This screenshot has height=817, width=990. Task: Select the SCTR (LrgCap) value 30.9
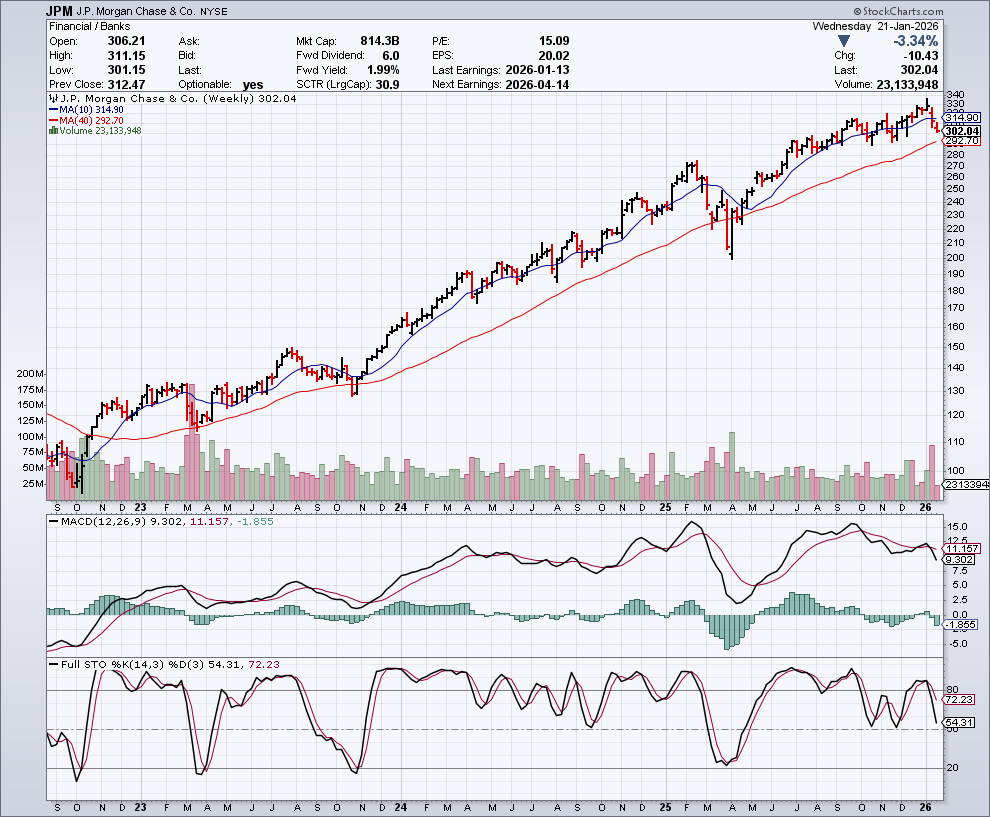388,85
